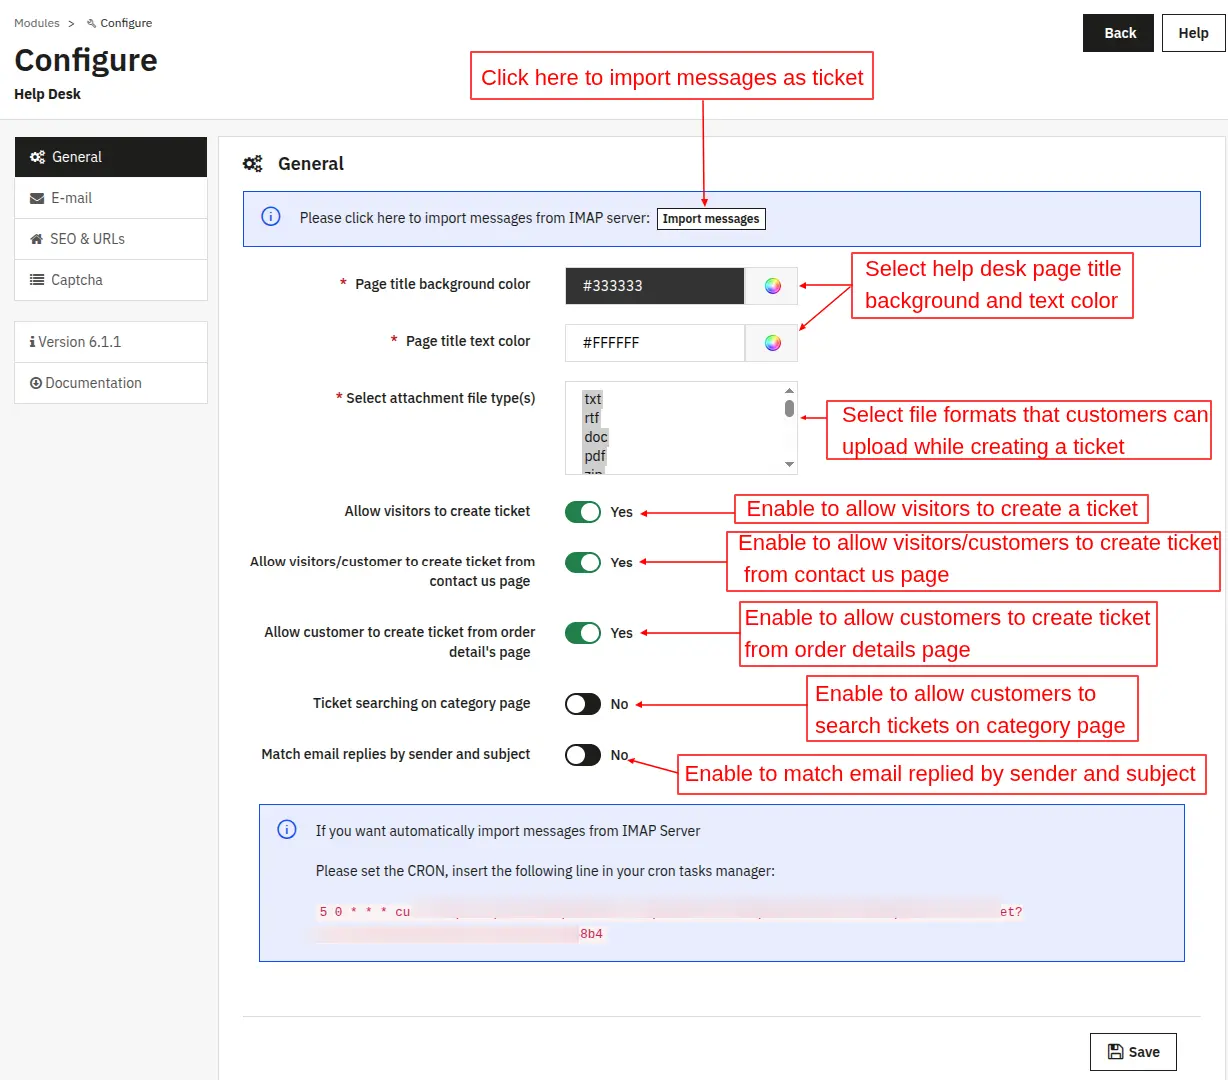1228x1080 pixels.
Task: Toggle Allow visitors to create ticket
Action: tap(583, 512)
